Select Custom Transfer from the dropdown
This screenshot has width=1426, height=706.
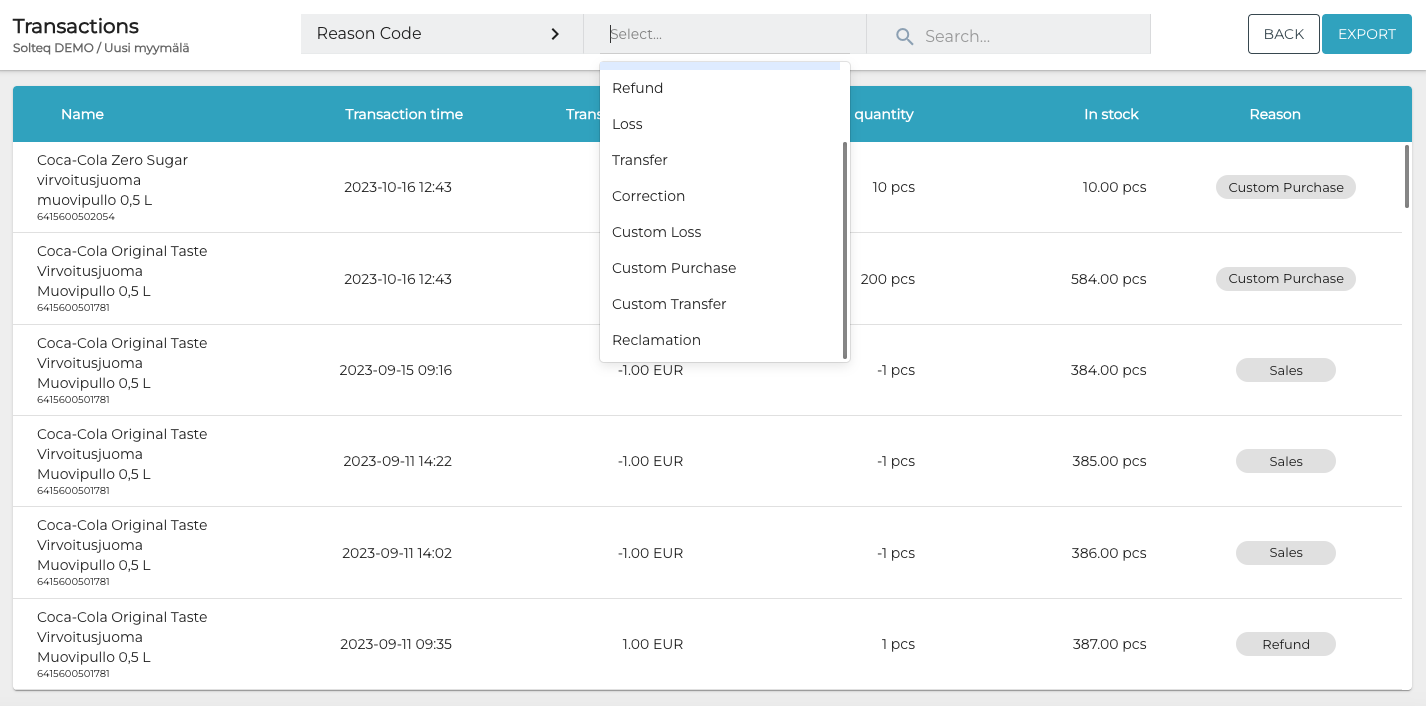pyautogui.click(x=669, y=304)
